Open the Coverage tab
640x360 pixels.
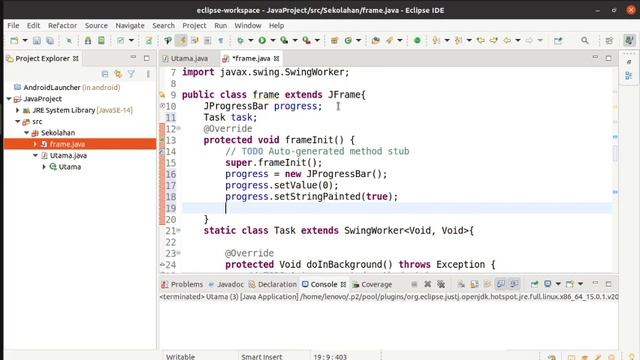point(372,284)
